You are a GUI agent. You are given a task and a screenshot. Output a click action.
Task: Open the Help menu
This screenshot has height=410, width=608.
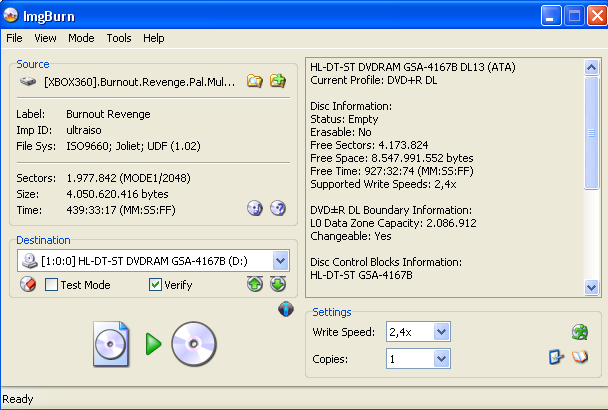coord(153,38)
